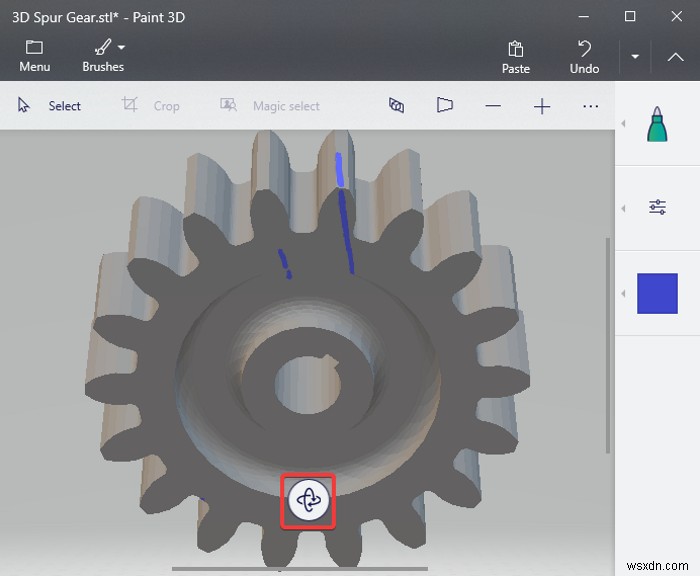Collapse the ribbon with the up chevron
Image resolution: width=700 pixels, height=576 pixels.
point(675,57)
